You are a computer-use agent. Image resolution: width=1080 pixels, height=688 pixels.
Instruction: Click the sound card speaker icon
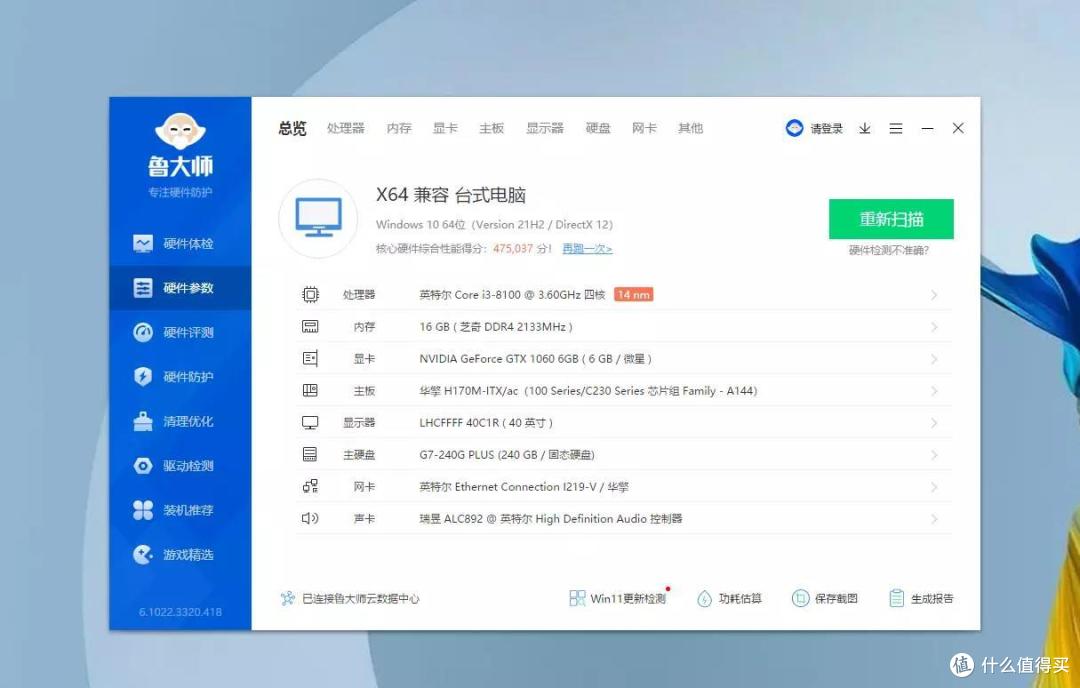[x=311, y=519]
